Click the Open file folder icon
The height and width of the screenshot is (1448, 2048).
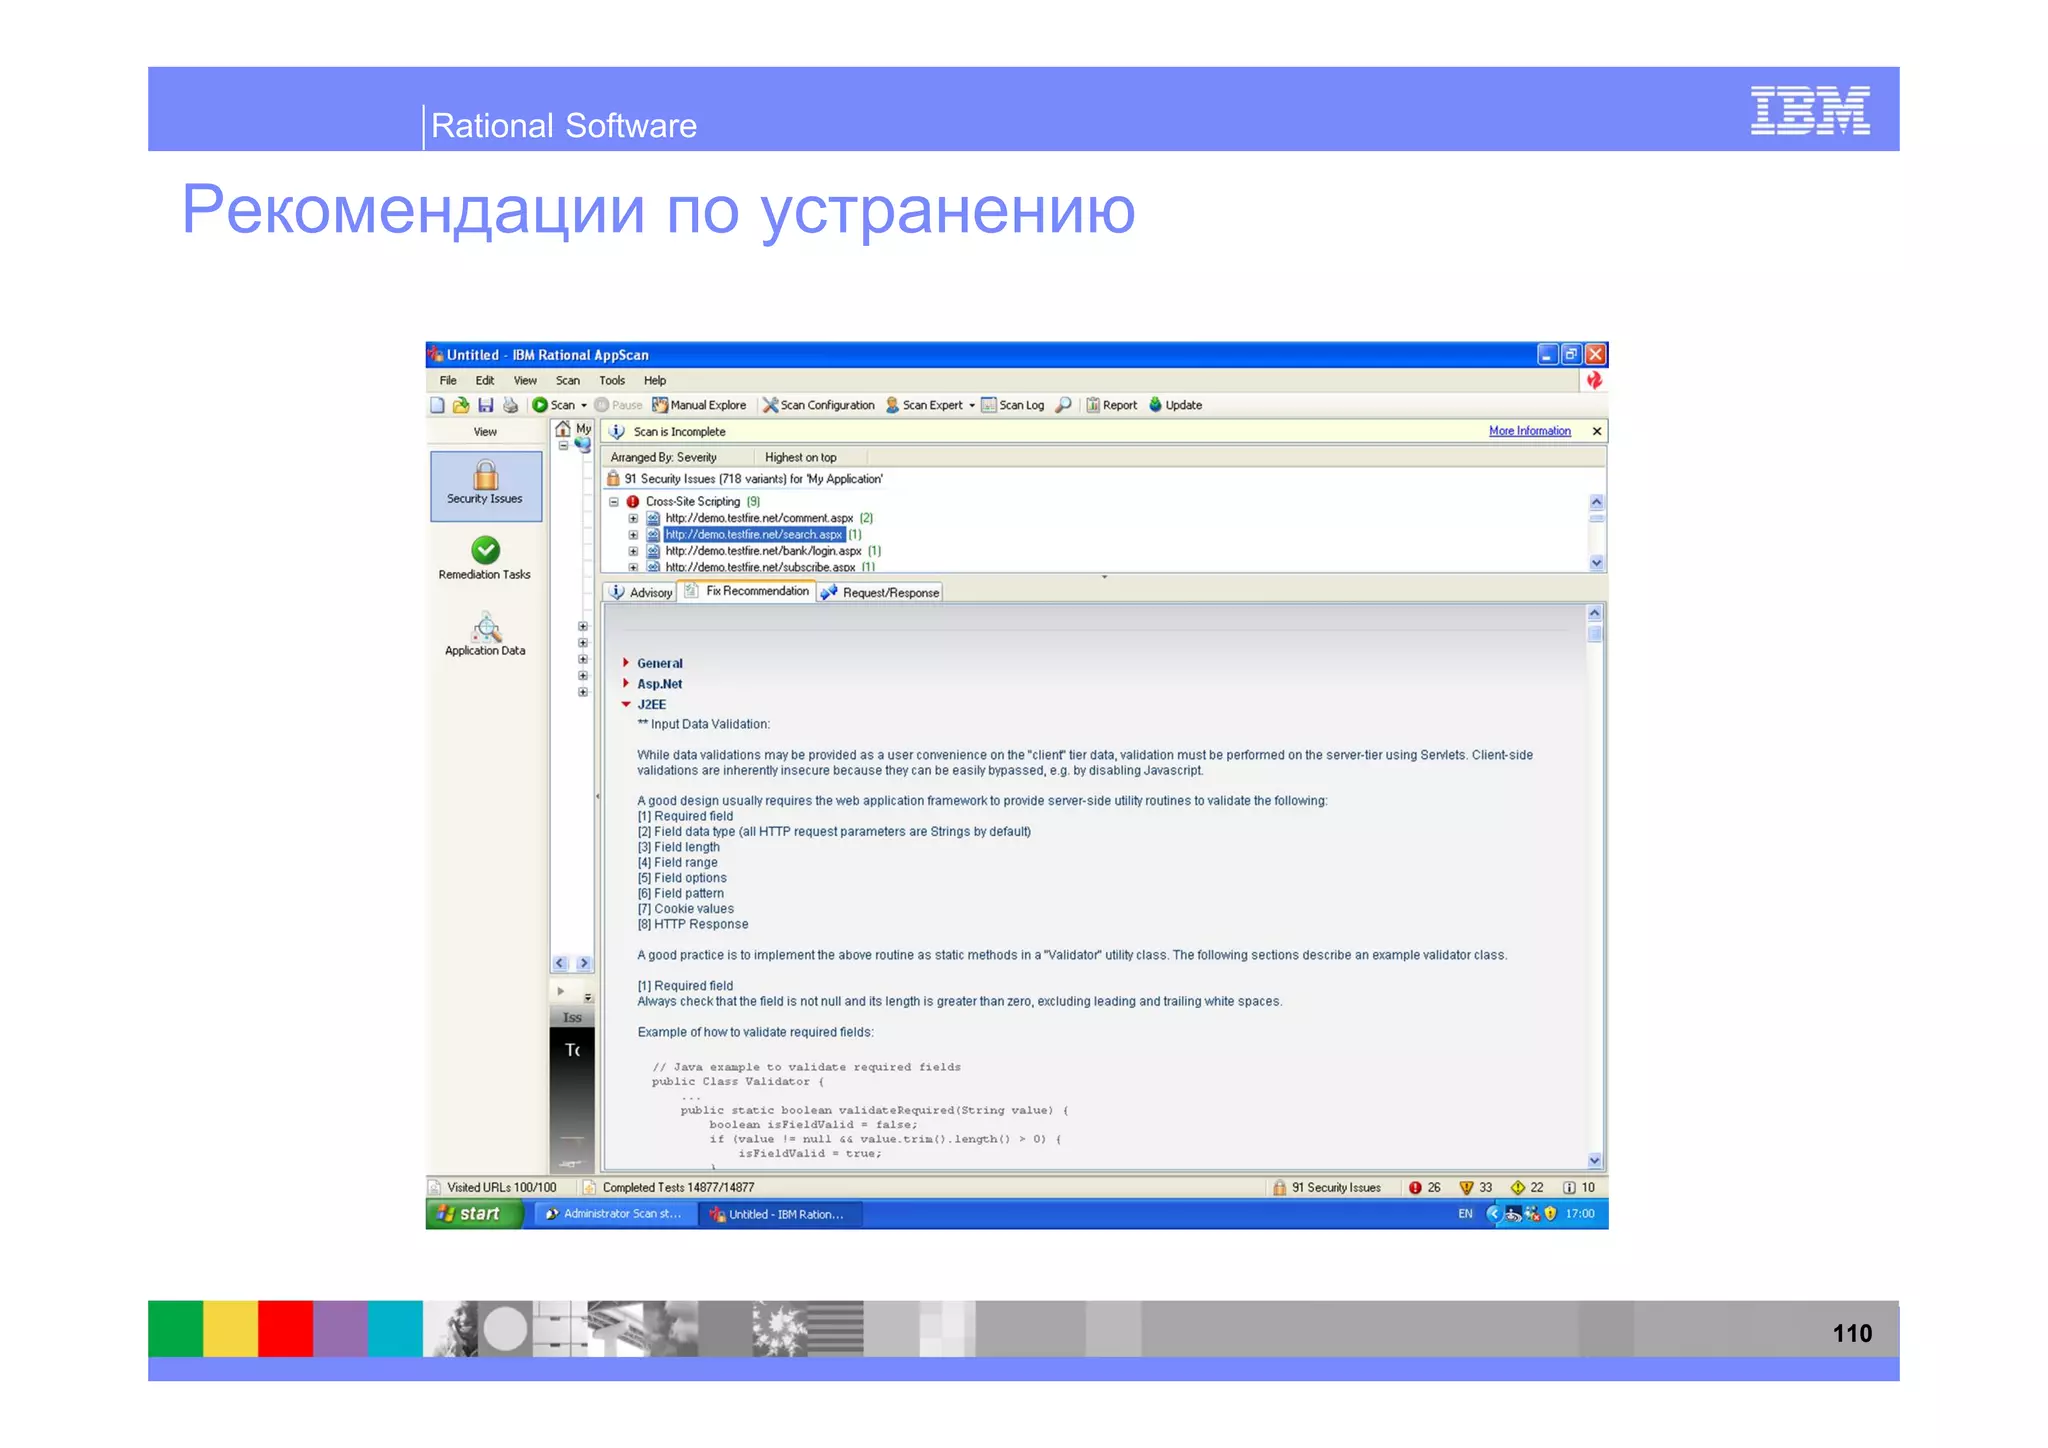(461, 405)
